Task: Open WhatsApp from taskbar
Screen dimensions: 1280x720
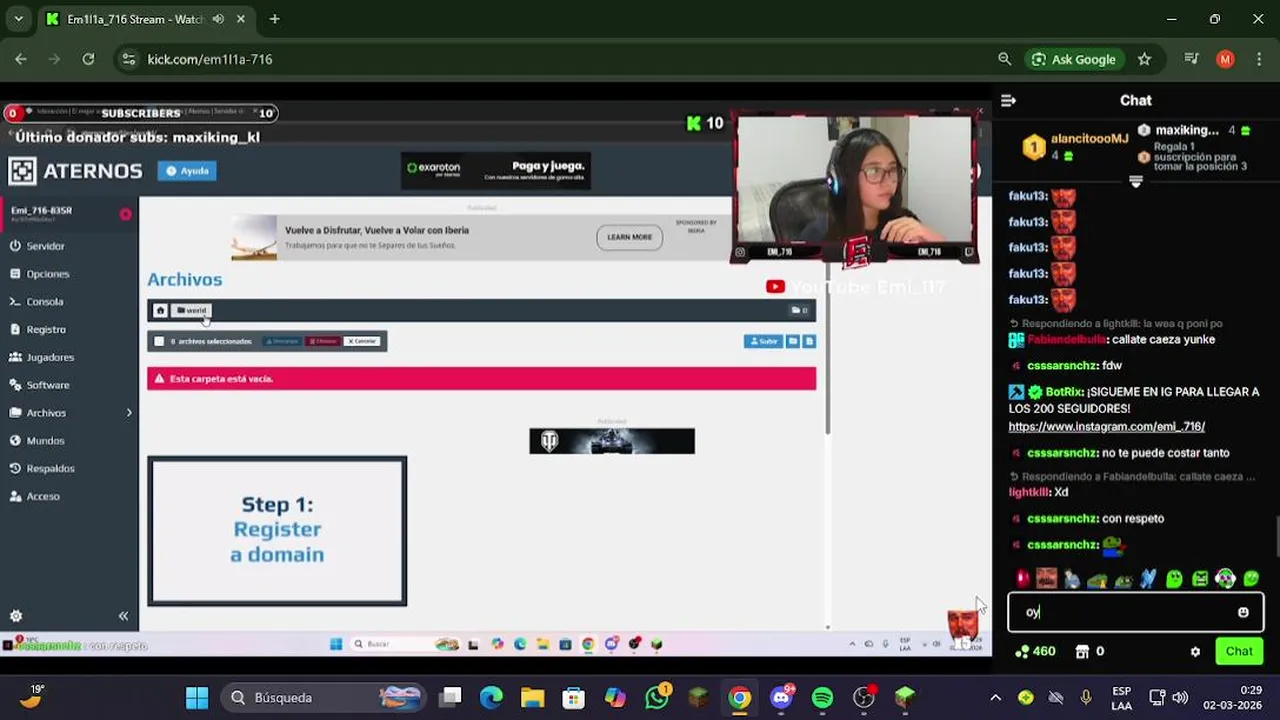Action: pos(656,698)
